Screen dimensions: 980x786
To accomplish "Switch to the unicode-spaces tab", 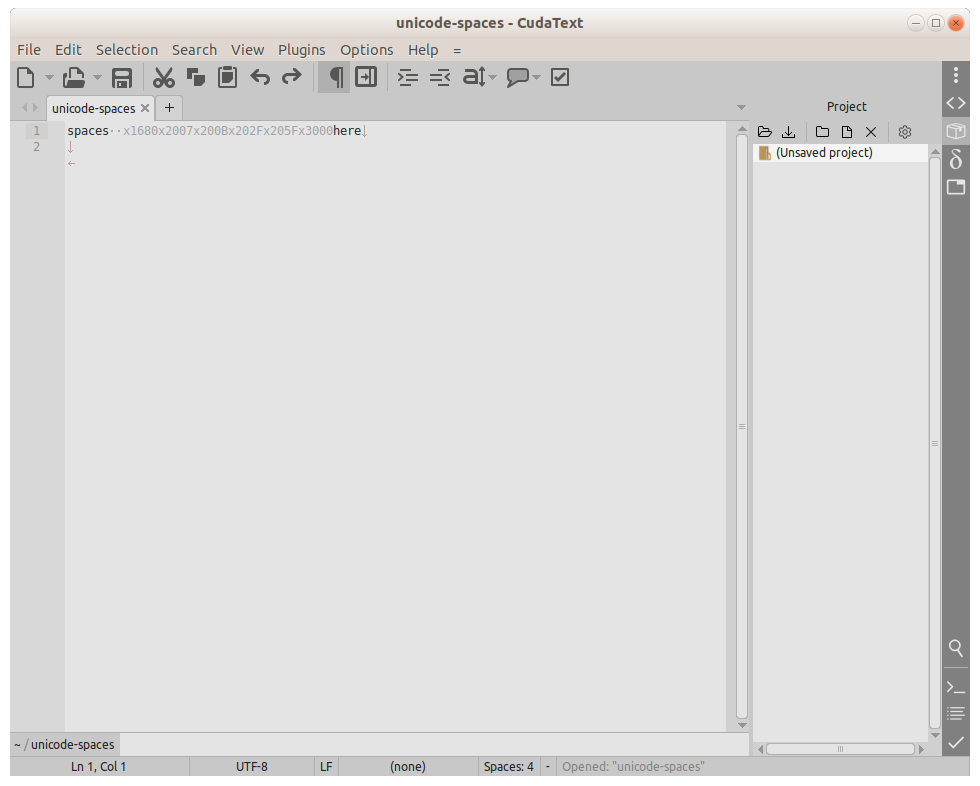I will [93, 108].
